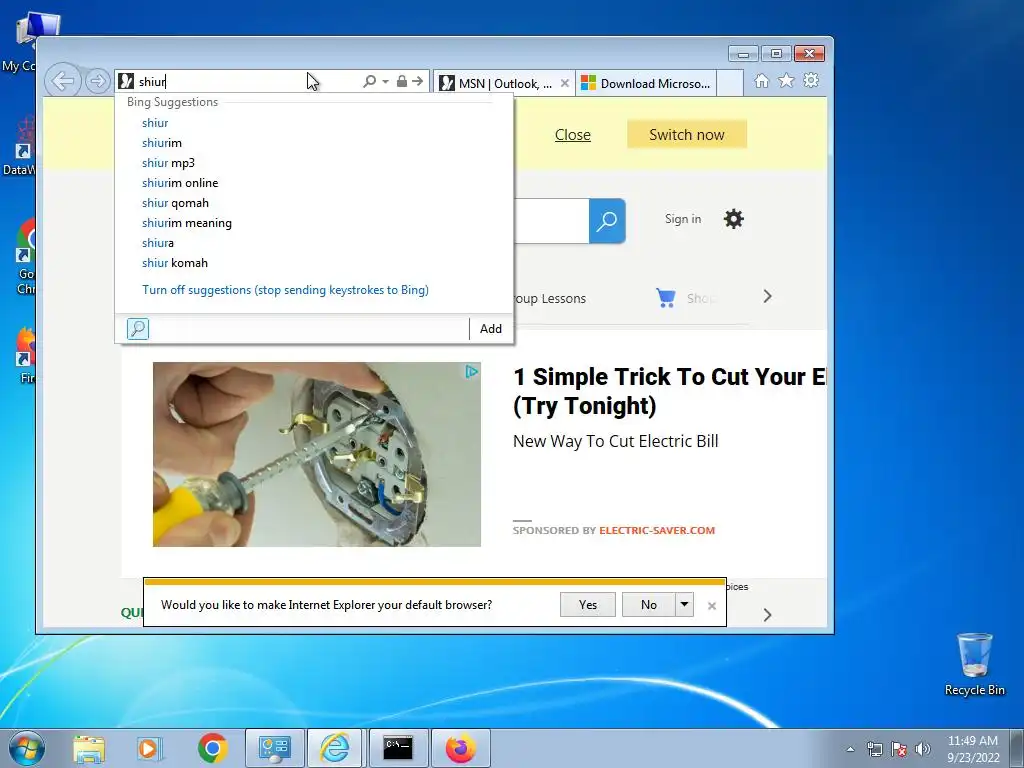Open the Action Center flag icon

(x=899, y=749)
